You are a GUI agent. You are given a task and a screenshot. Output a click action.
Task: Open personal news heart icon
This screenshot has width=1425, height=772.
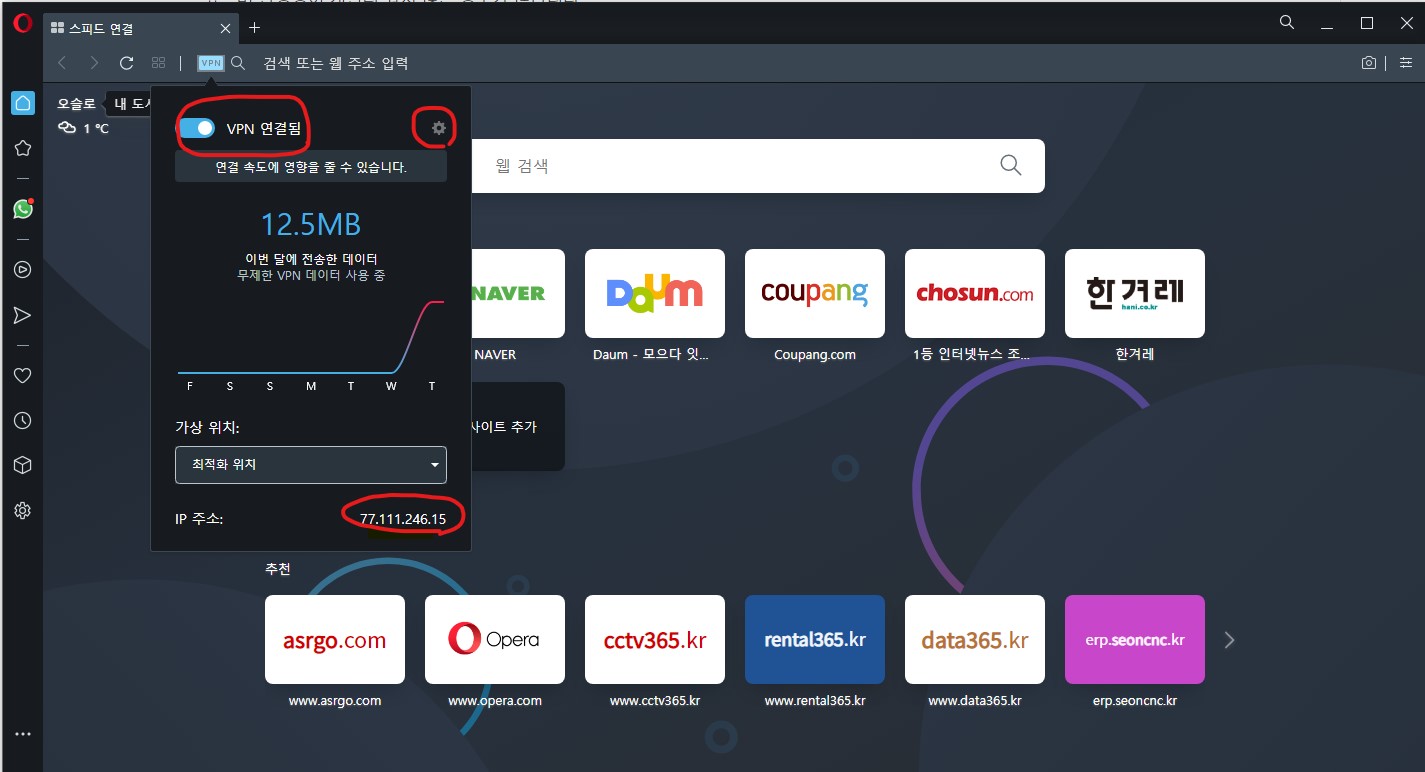pos(22,376)
